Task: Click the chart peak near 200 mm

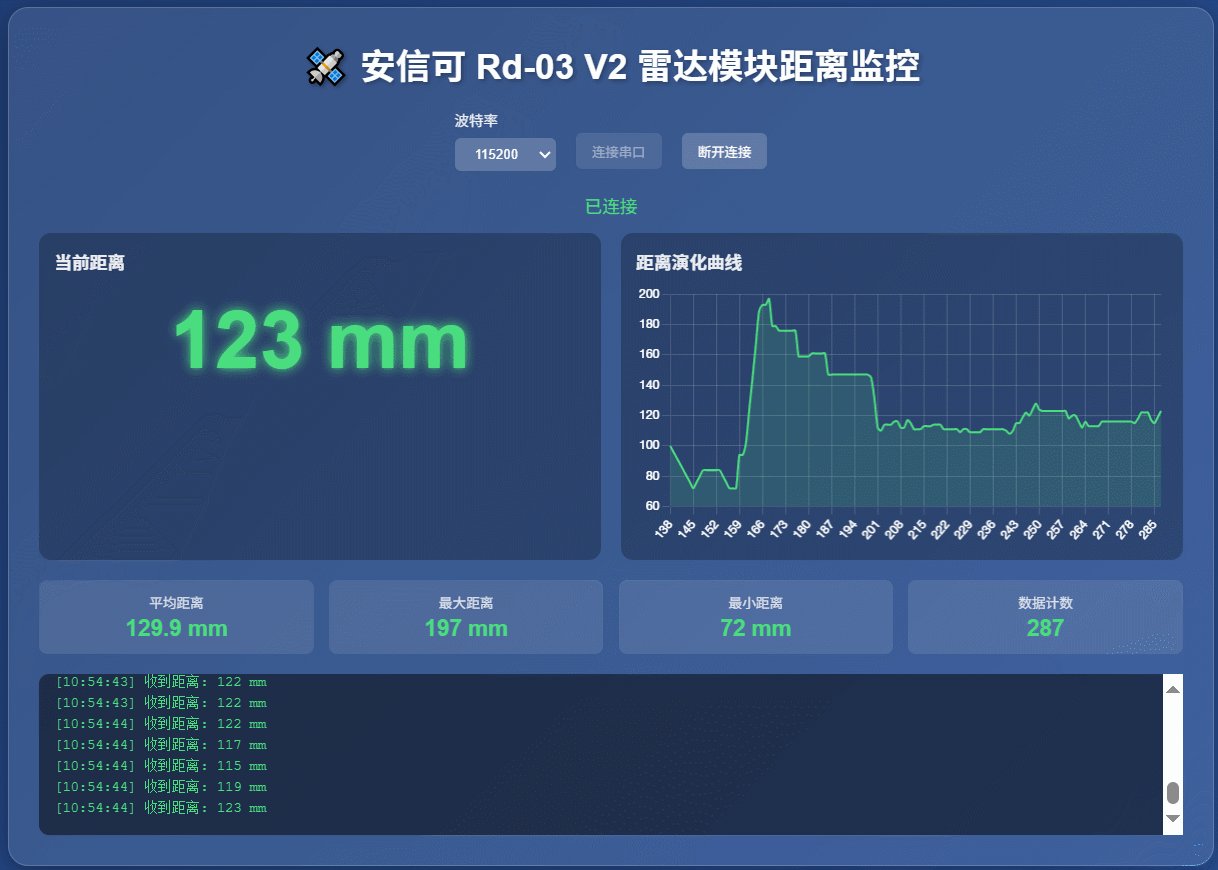Action: click(768, 299)
